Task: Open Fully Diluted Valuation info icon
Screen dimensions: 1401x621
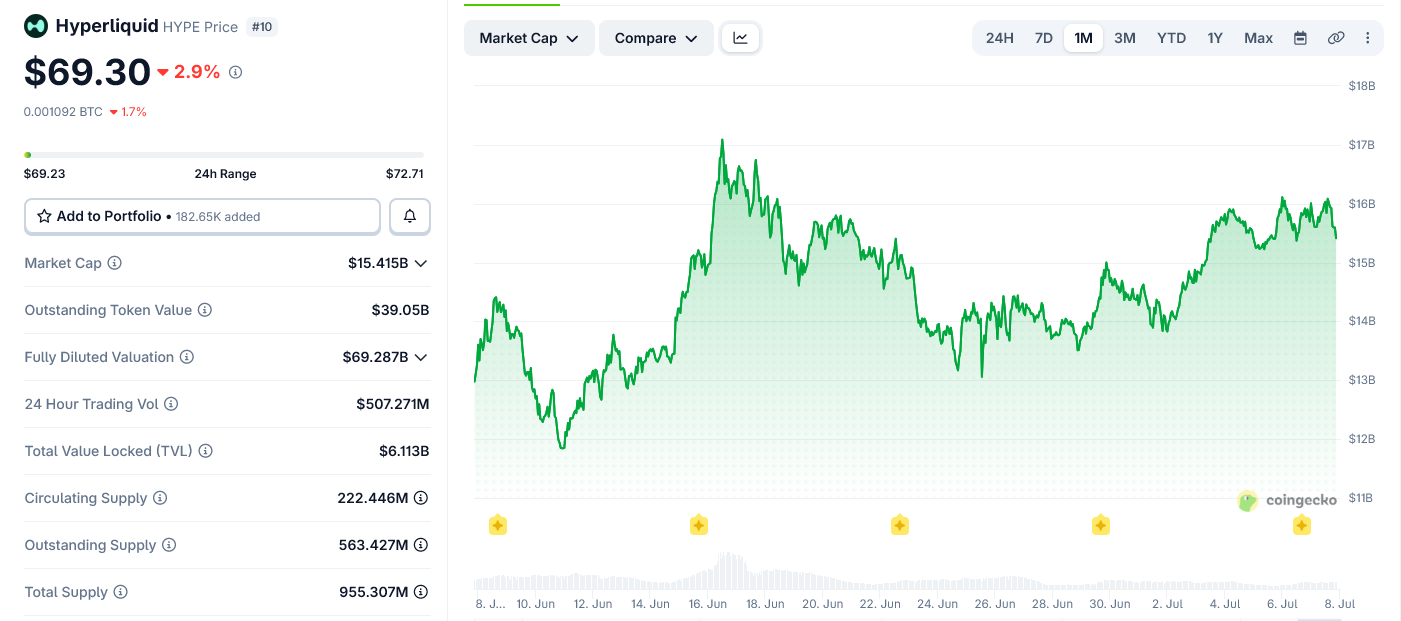Action: (x=187, y=357)
